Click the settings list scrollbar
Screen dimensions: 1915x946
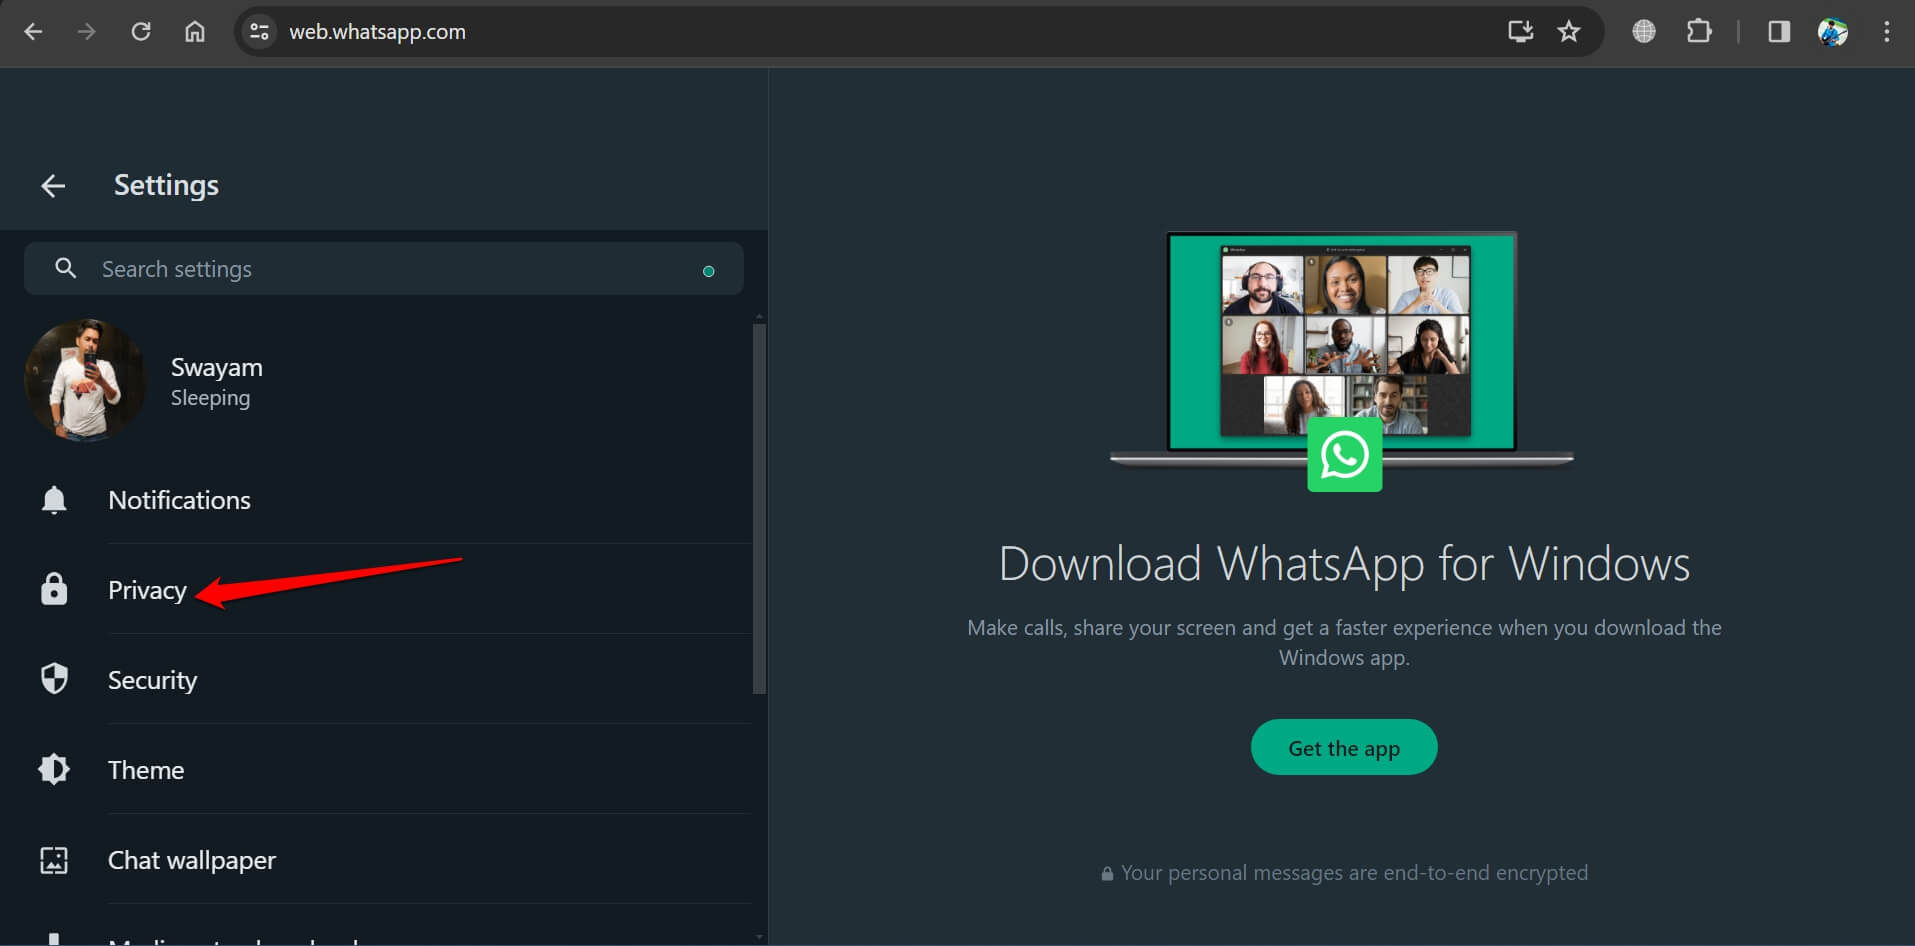(760, 508)
